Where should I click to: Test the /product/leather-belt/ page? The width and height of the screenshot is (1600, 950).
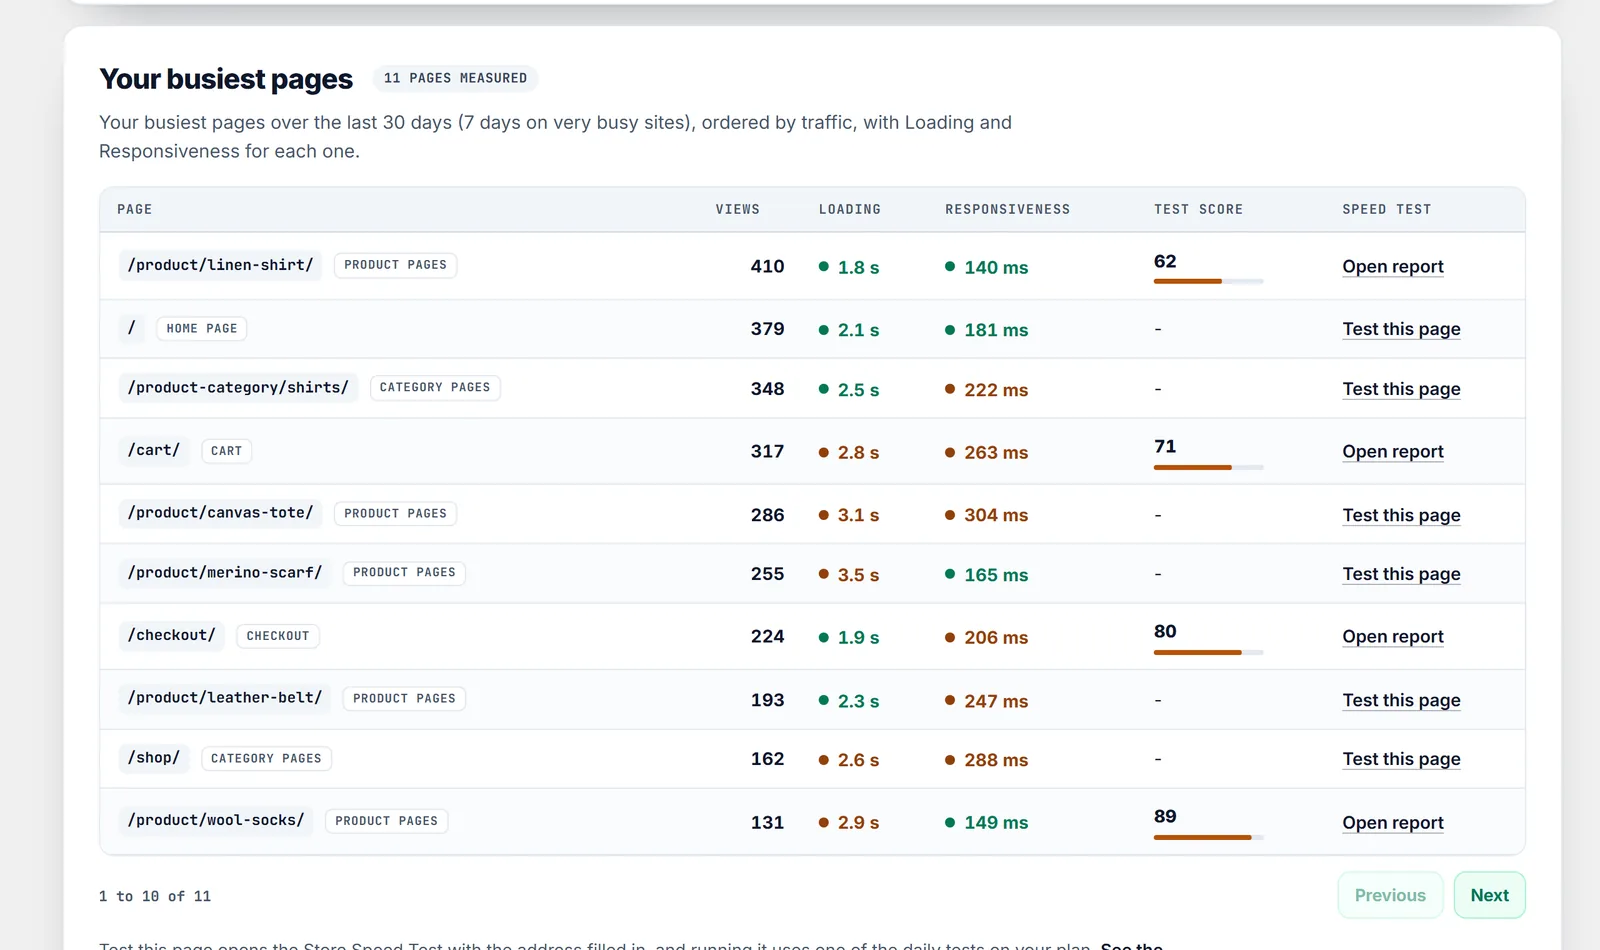pyautogui.click(x=1401, y=700)
